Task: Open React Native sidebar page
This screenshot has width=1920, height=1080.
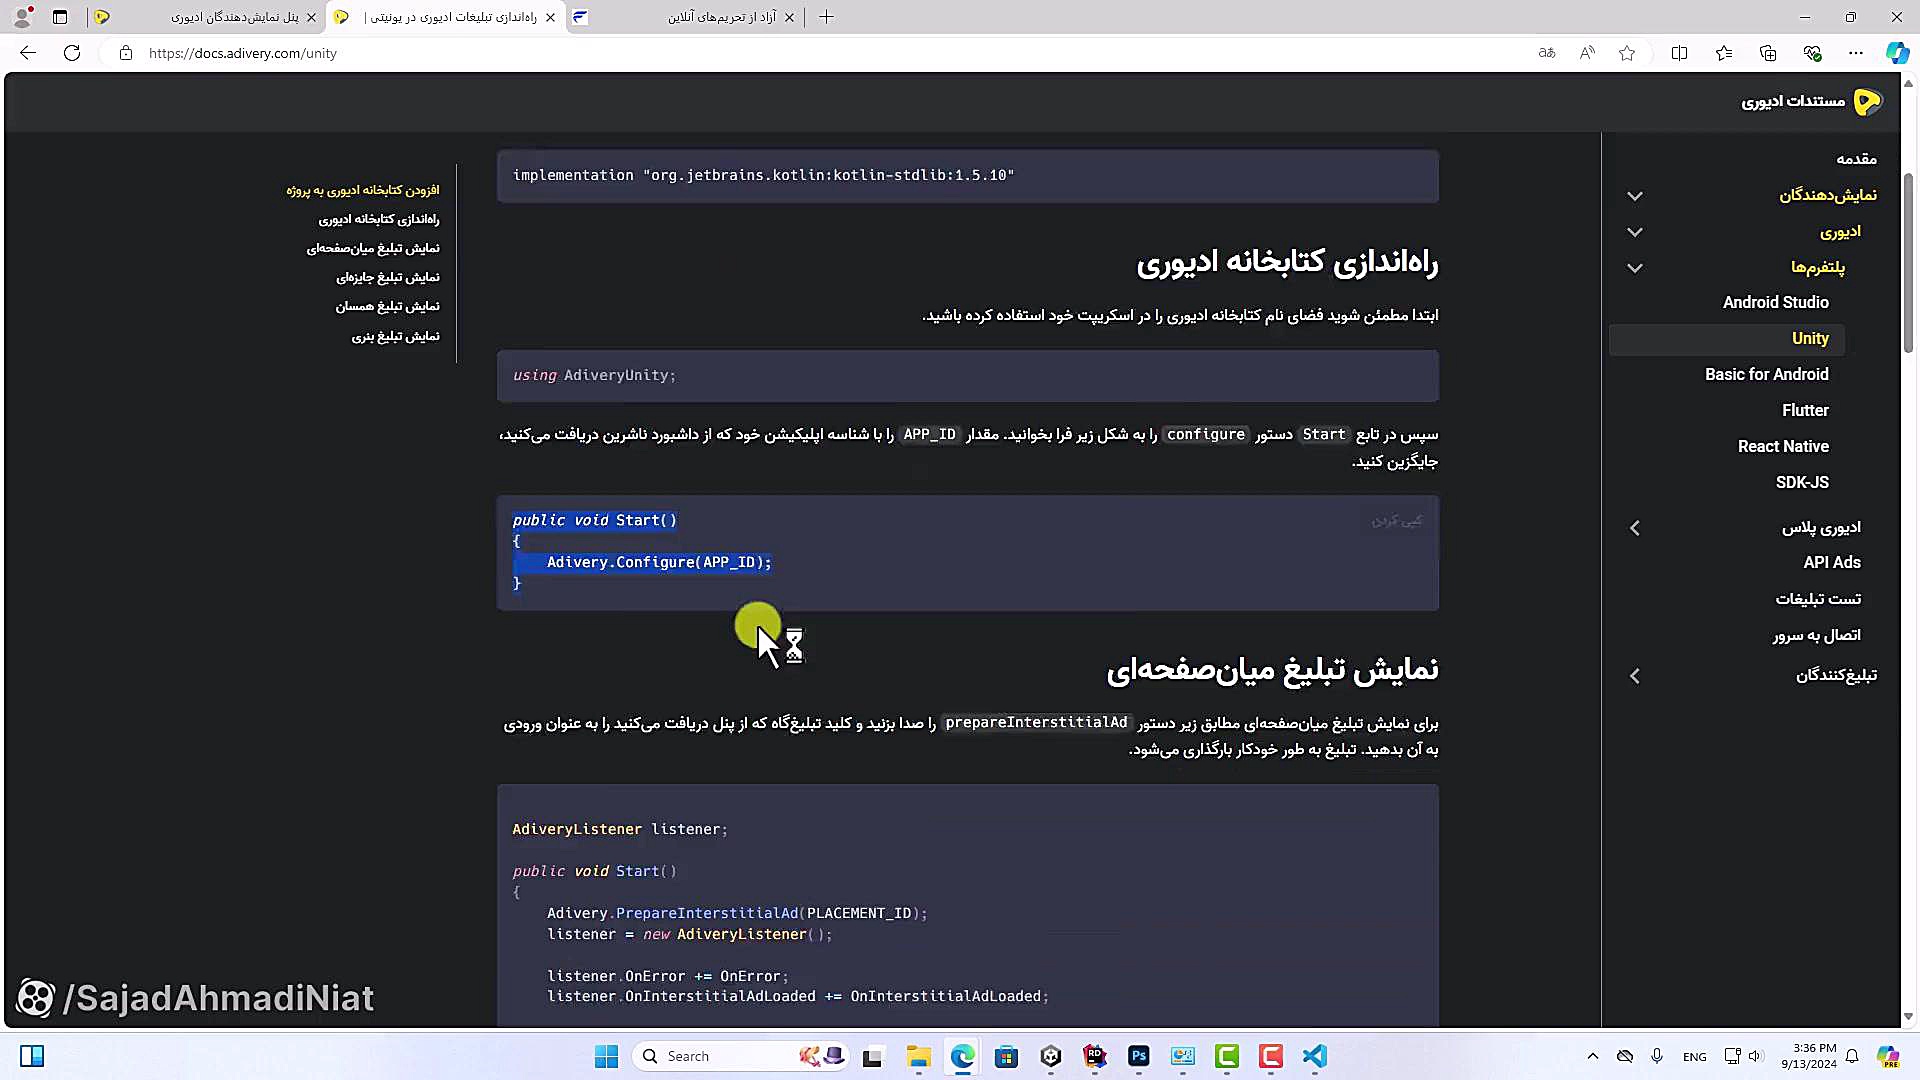Action: click(x=1783, y=446)
